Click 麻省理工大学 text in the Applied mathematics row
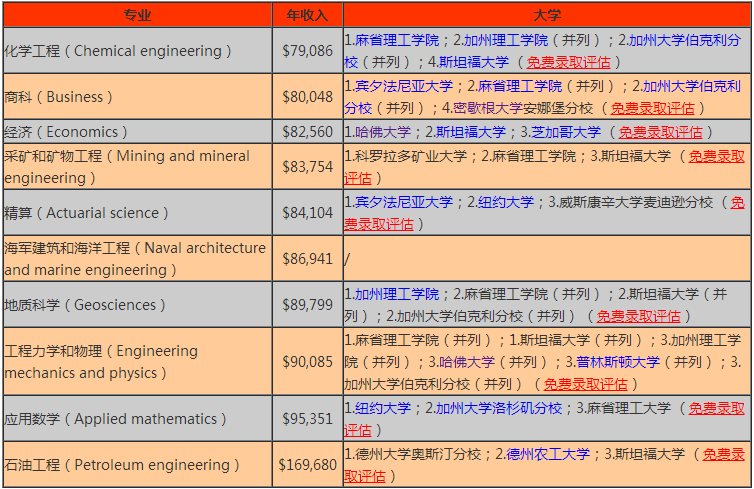754x489 pixels. 628,408
